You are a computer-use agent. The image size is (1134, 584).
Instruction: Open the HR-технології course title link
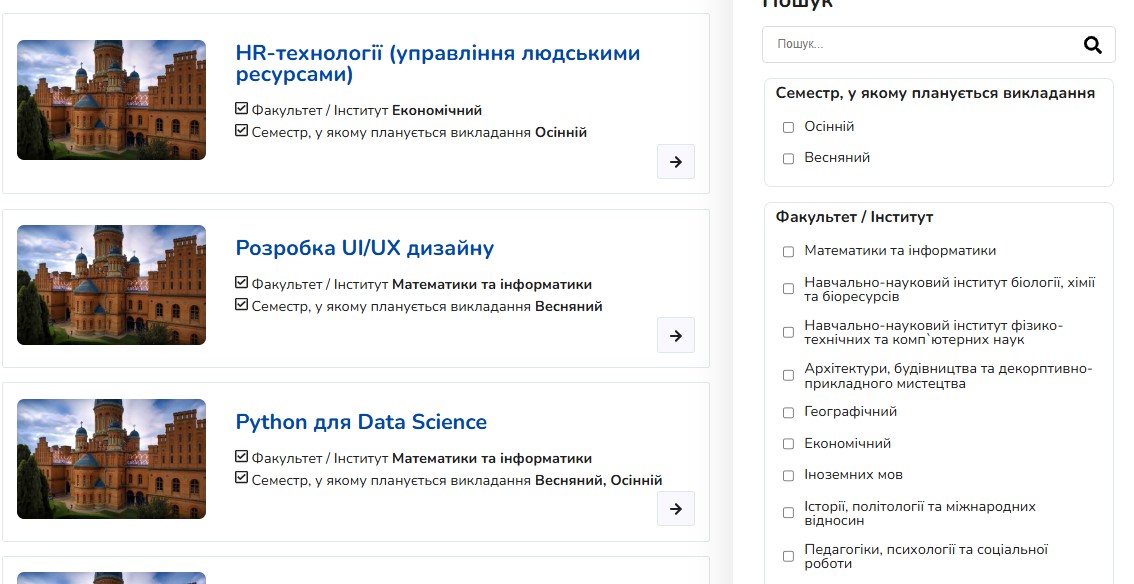(x=438, y=64)
